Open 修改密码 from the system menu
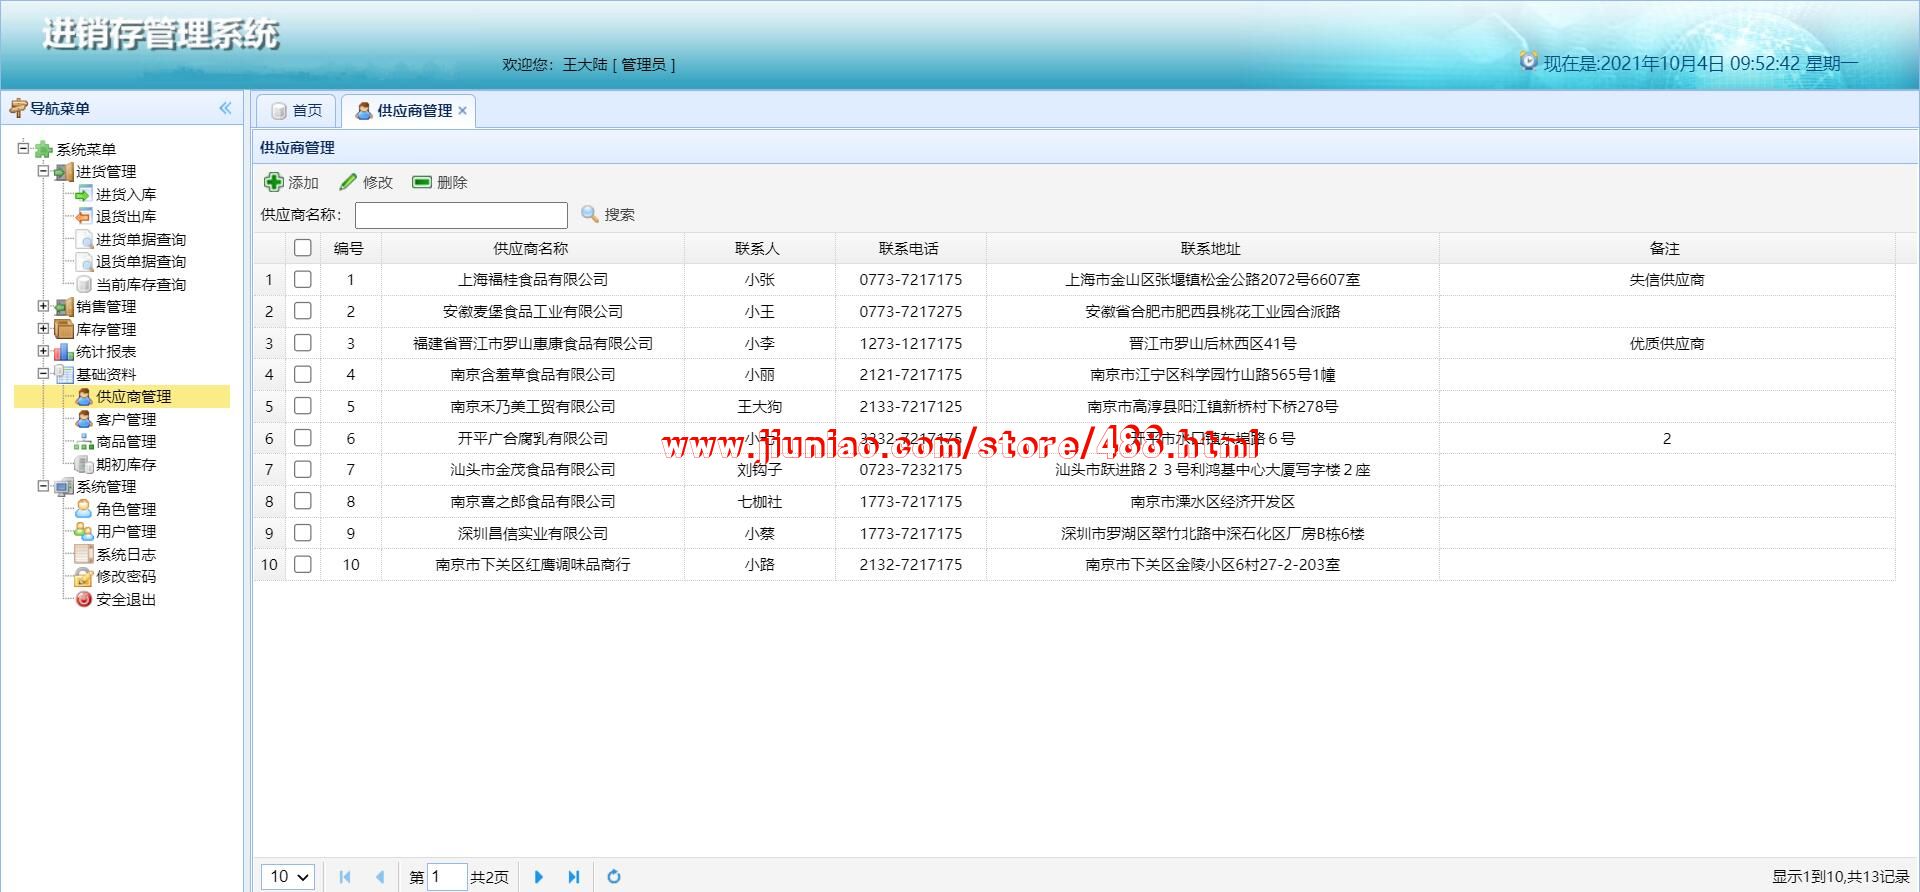 (125, 576)
